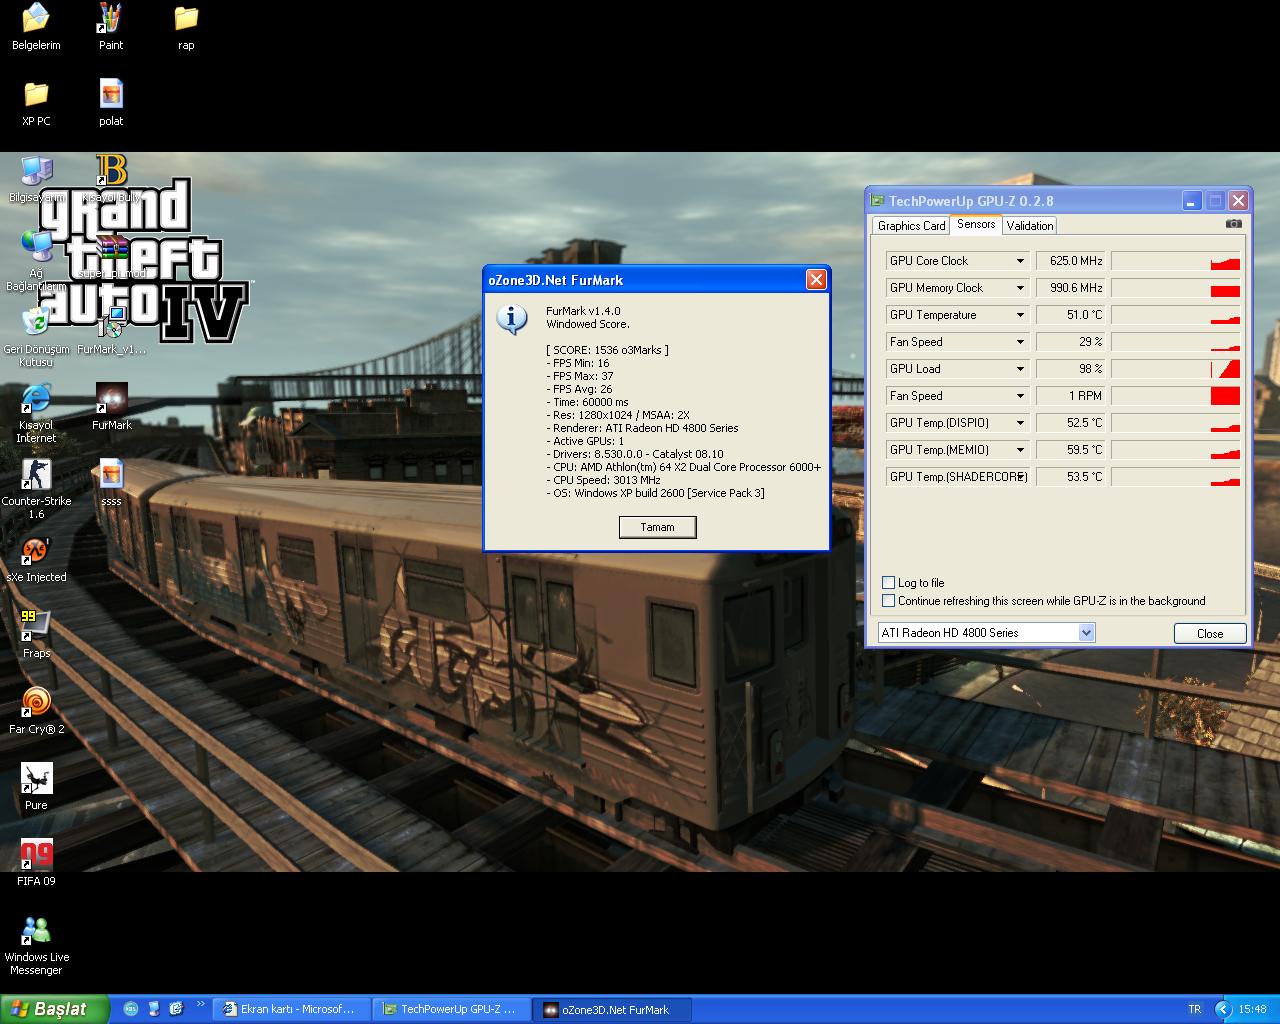Minimize the GPU-Z window
Screen dimensions: 1280x1024
(x=1192, y=201)
